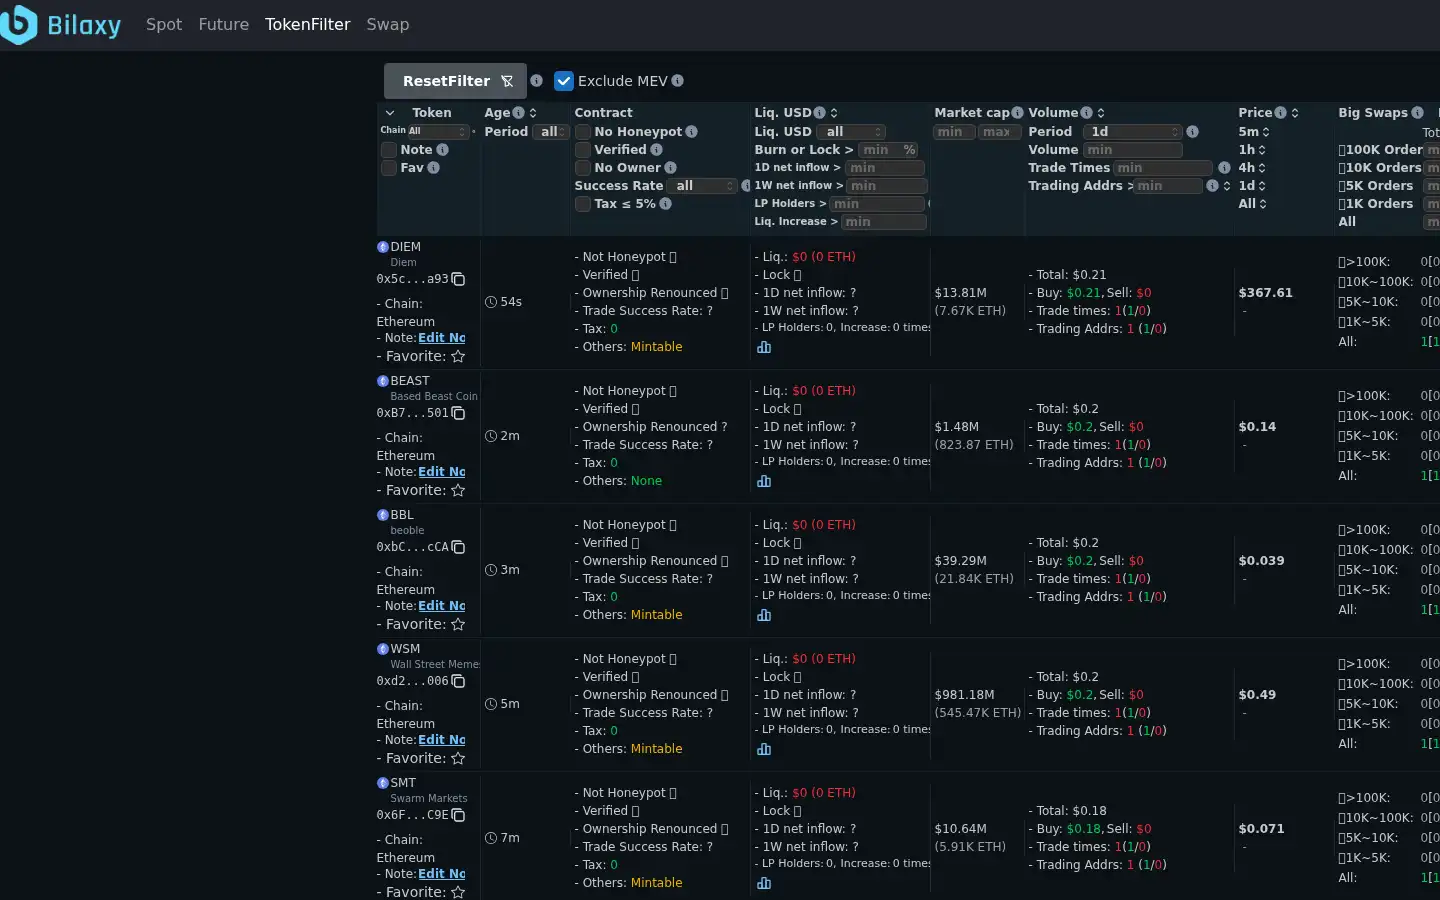Click the Market cap min field
The height and width of the screenshot is (900, 1440).
pyautogui.click(x=954, y=132)
